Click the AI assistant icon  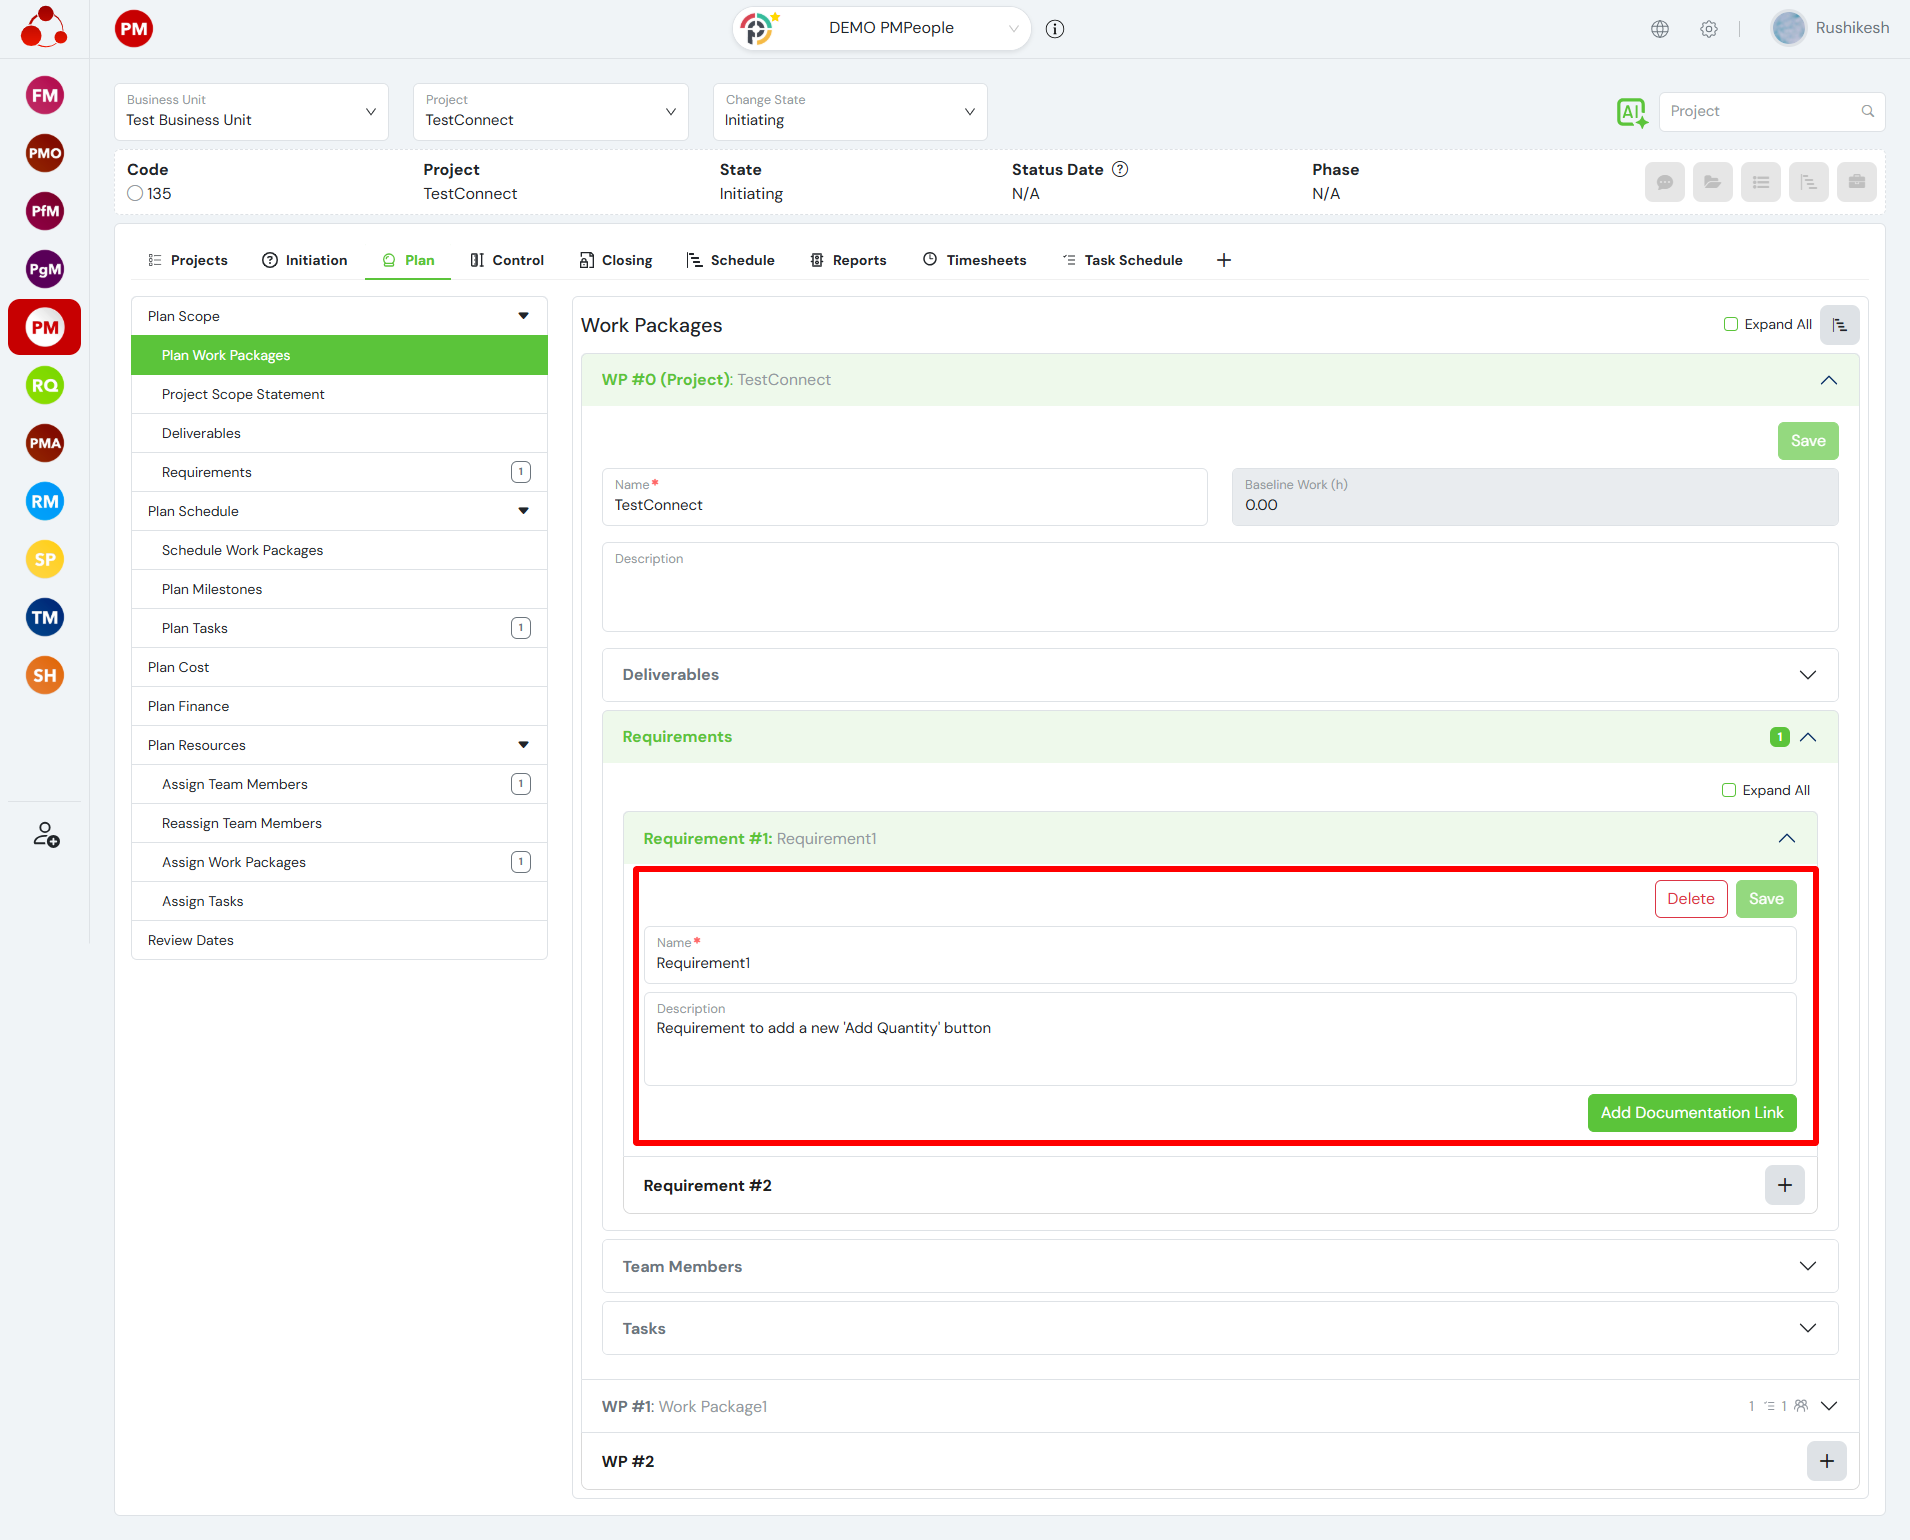click(x=1632, y=112)
